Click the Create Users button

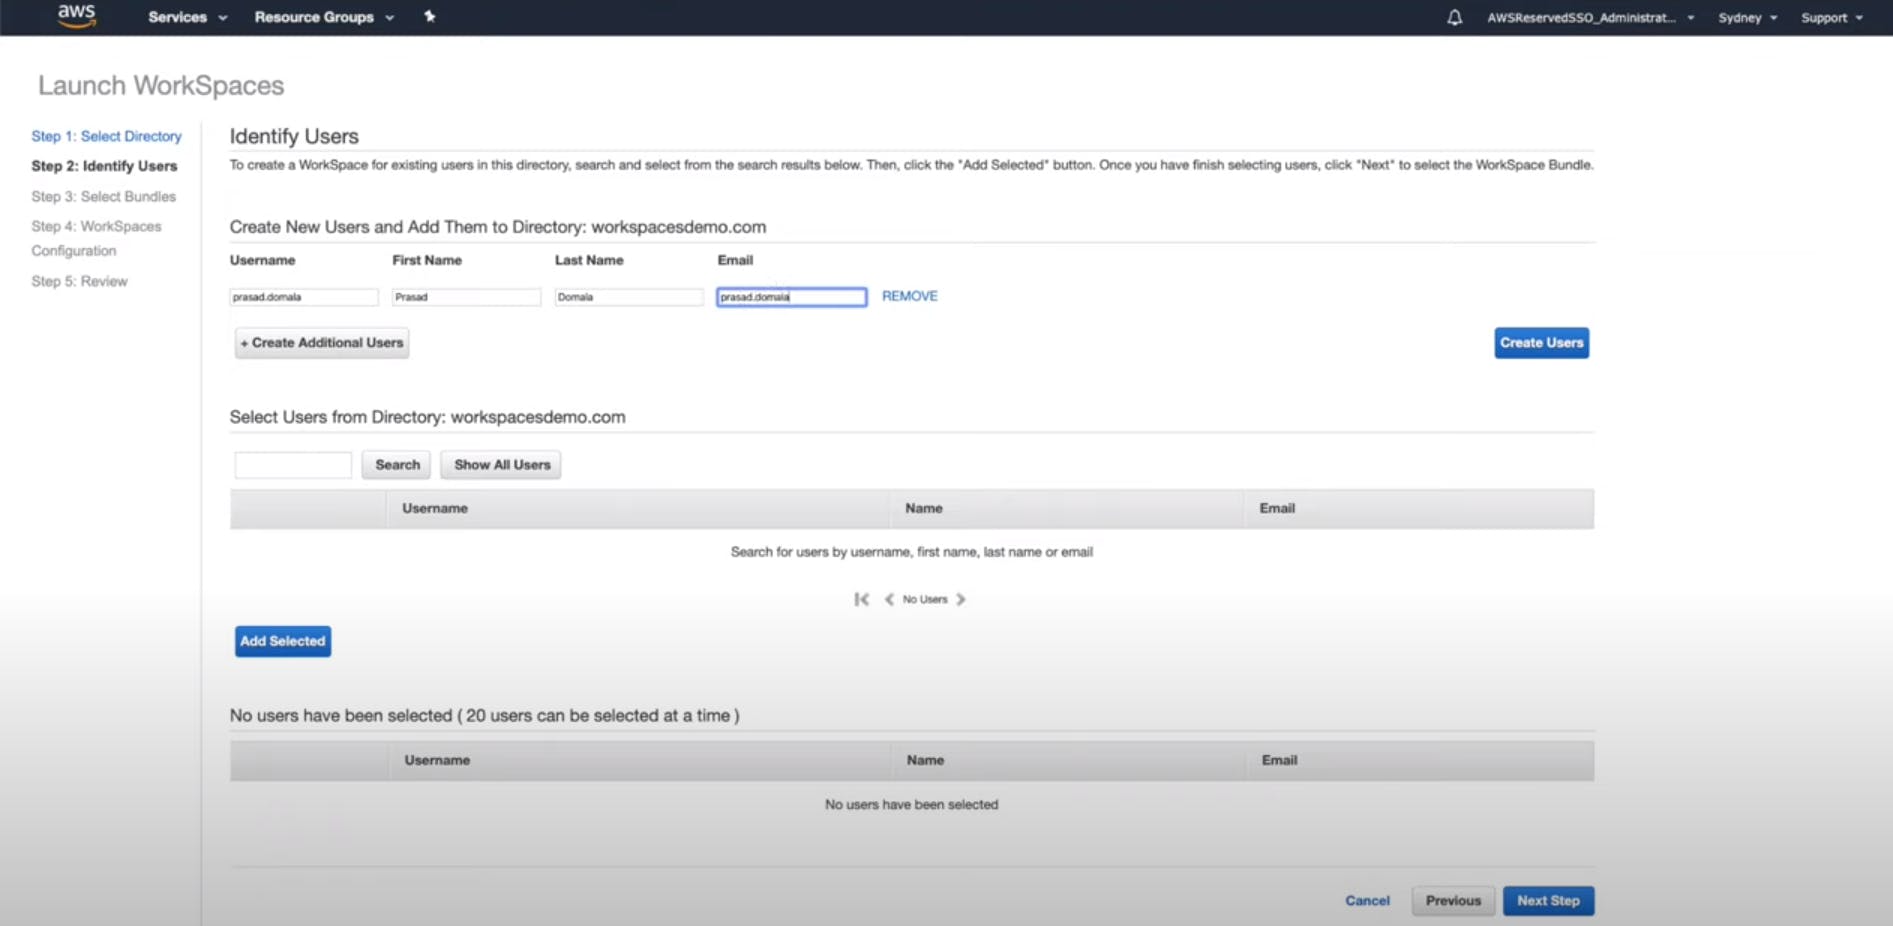click(1540, 342)
